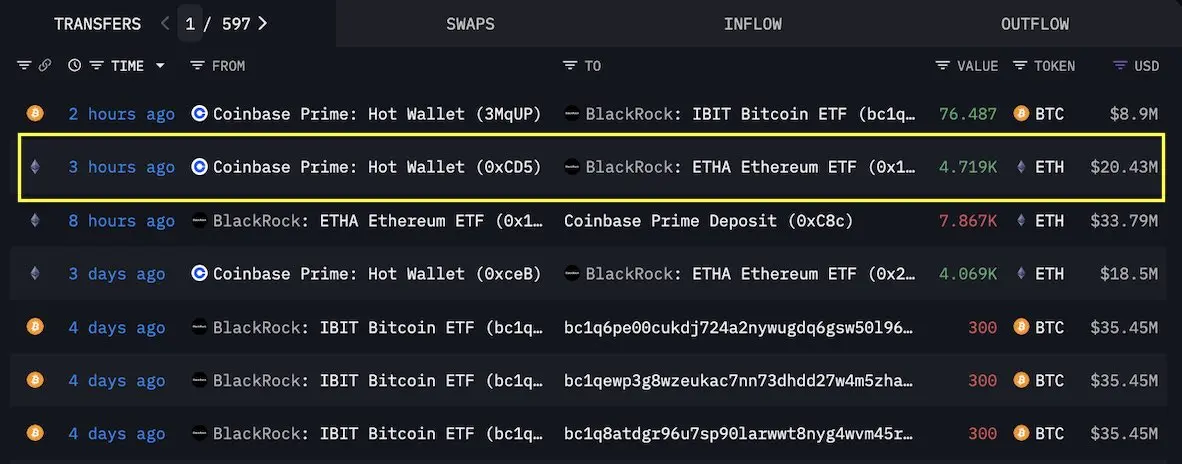Switch to the SWAPS tab

point(470,24)
